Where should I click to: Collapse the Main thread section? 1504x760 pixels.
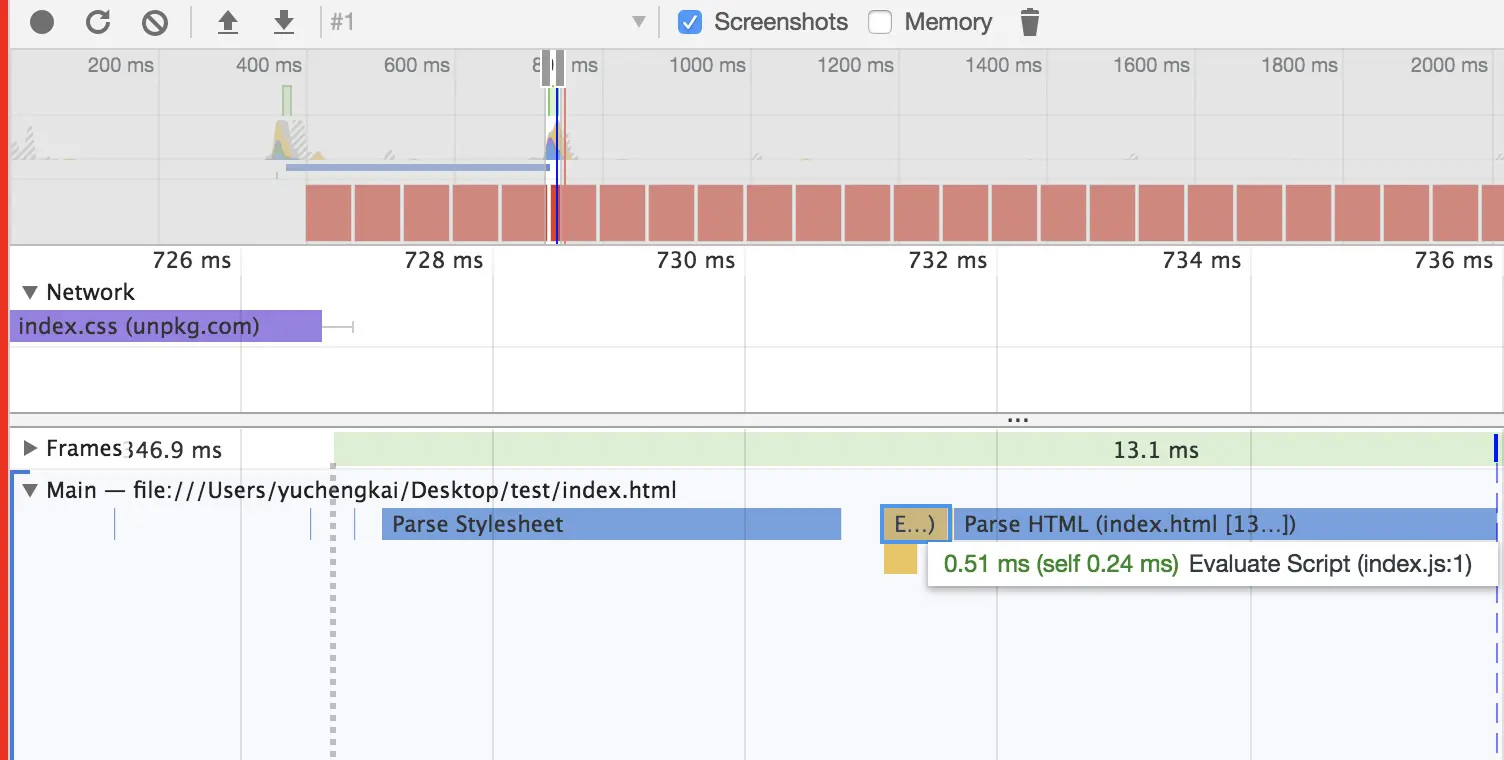point(30,491)
